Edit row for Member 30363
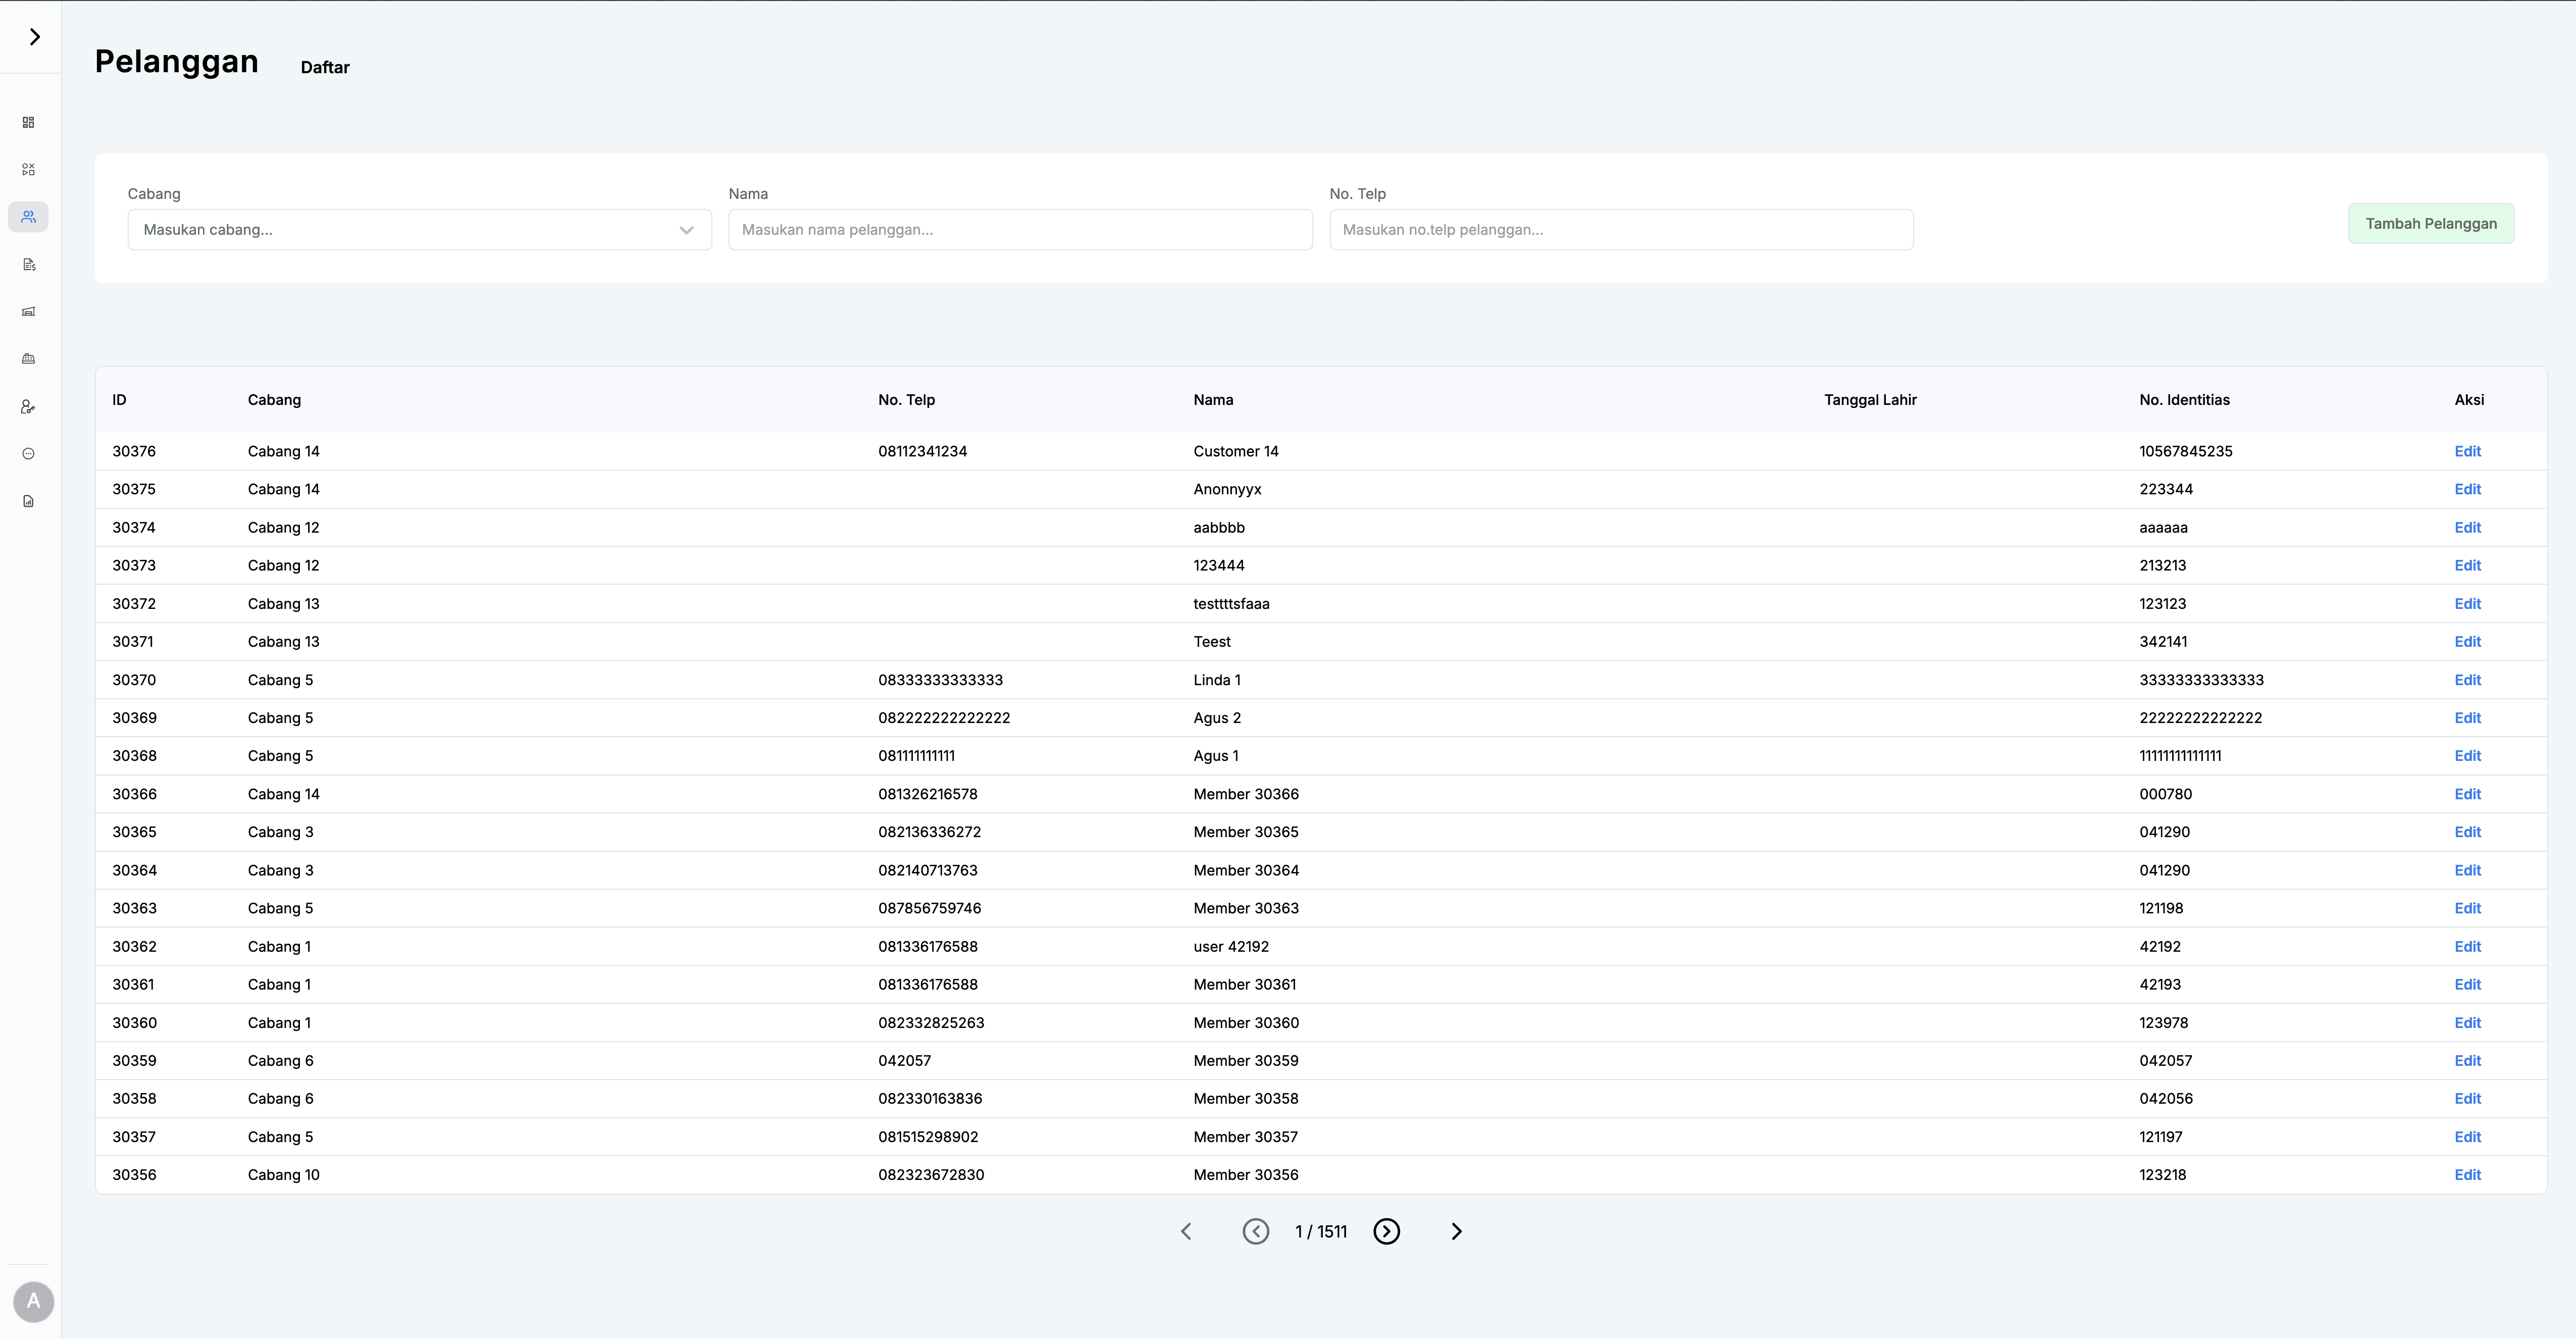Image resolution: width=2576 pixels, height=1339 pixels. pos(2467,909)
